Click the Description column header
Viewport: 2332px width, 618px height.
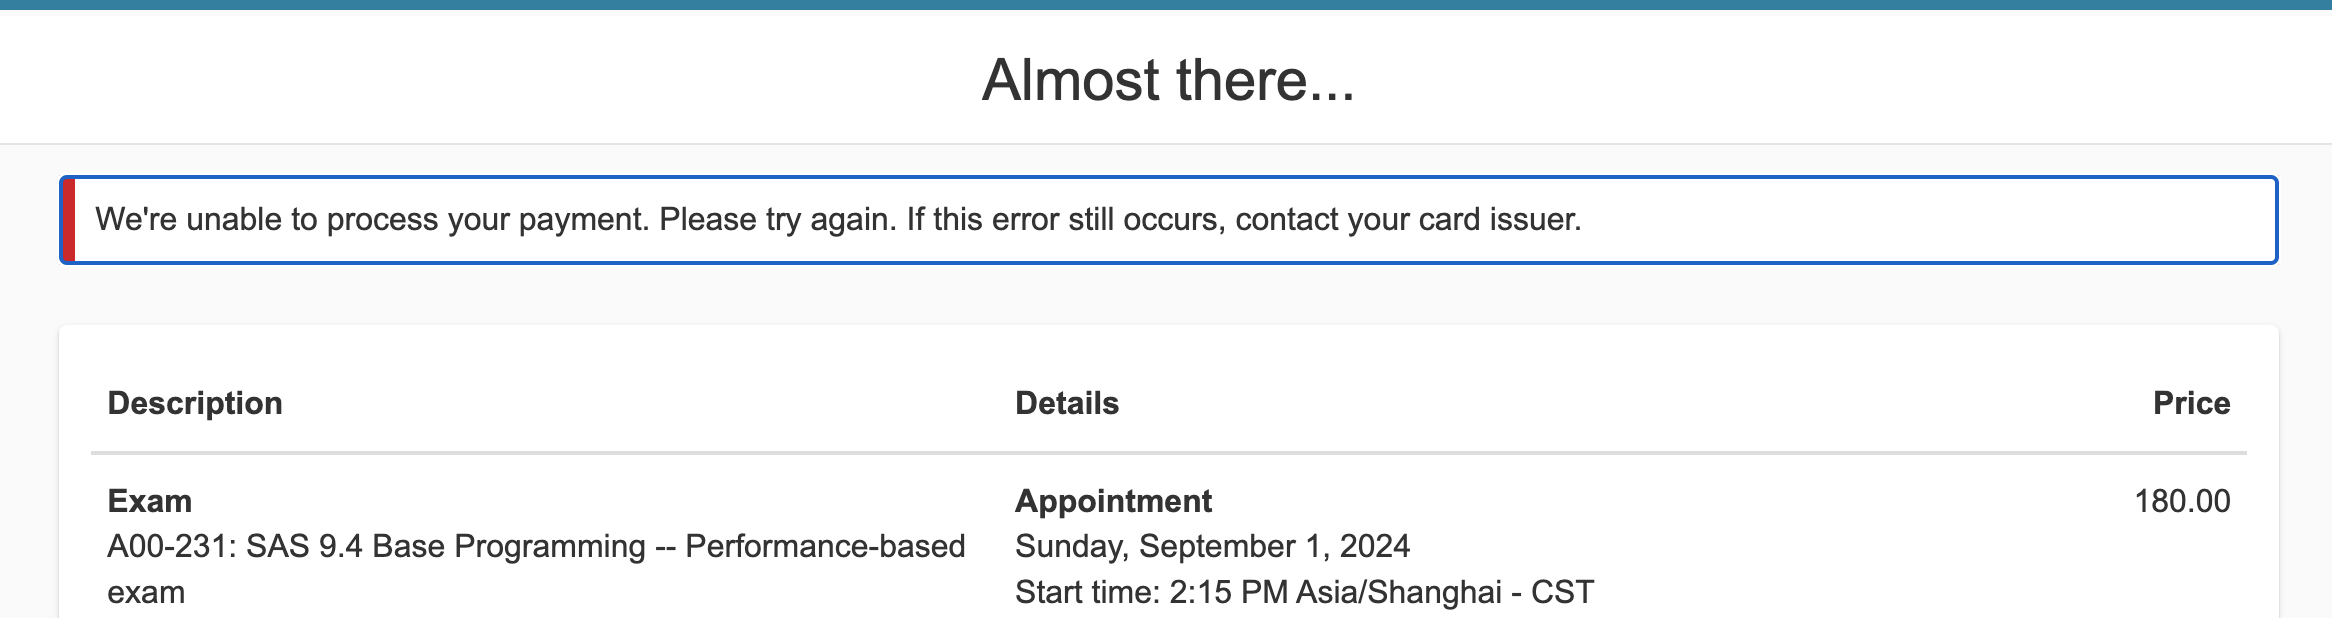tap(195, 403)
